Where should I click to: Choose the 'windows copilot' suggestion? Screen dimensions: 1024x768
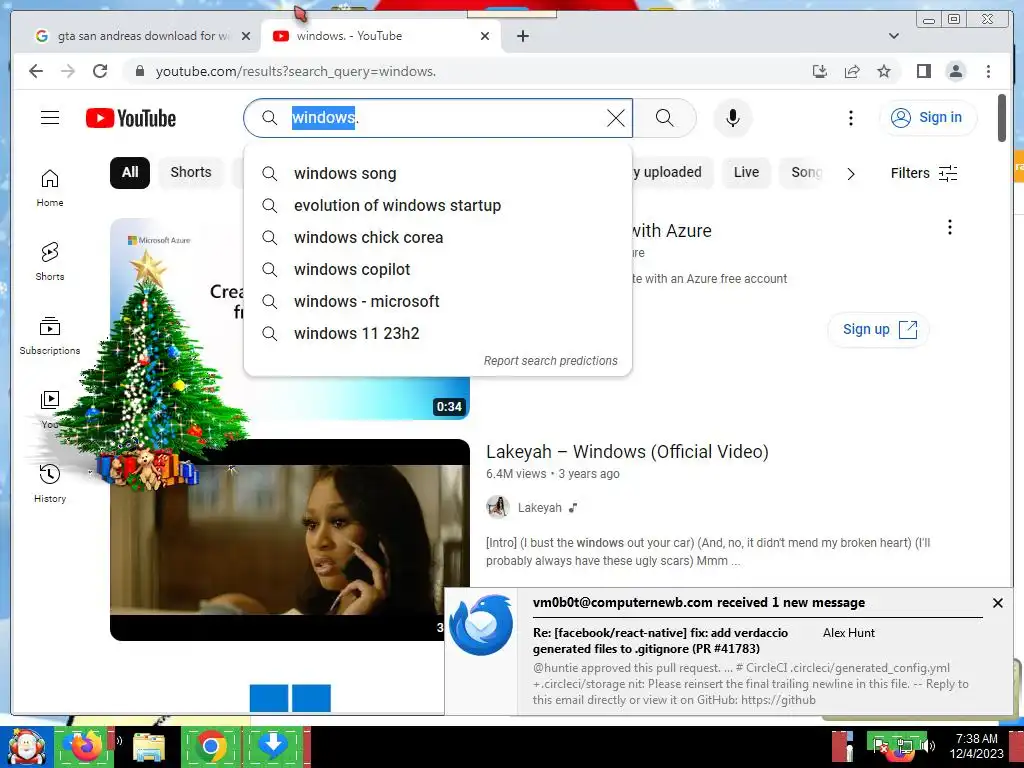438,270
